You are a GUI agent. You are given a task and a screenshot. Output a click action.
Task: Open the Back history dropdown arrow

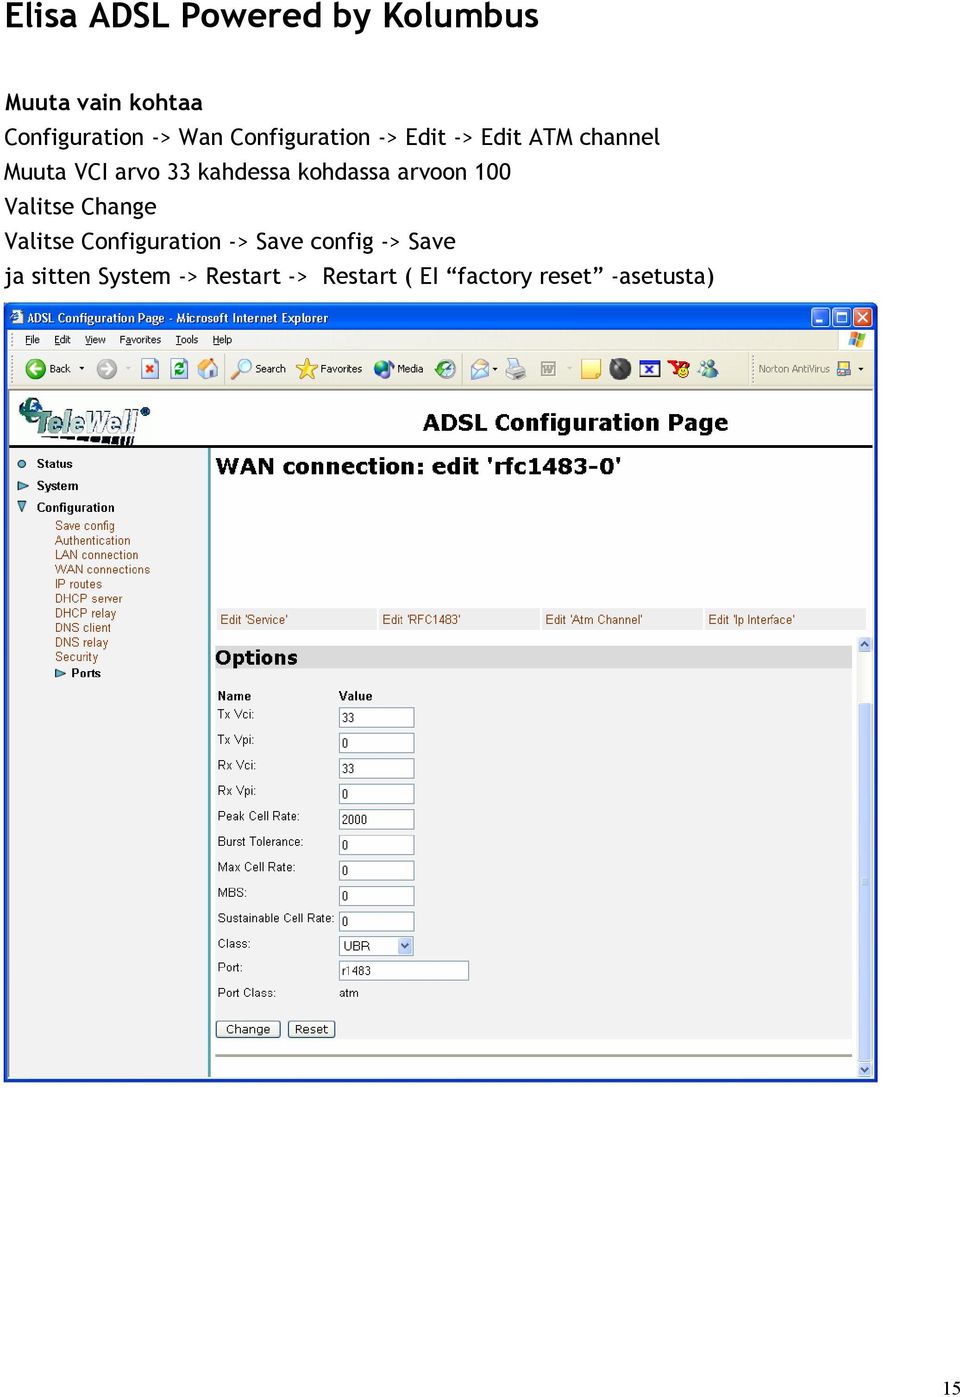click(x=82, y=369)
